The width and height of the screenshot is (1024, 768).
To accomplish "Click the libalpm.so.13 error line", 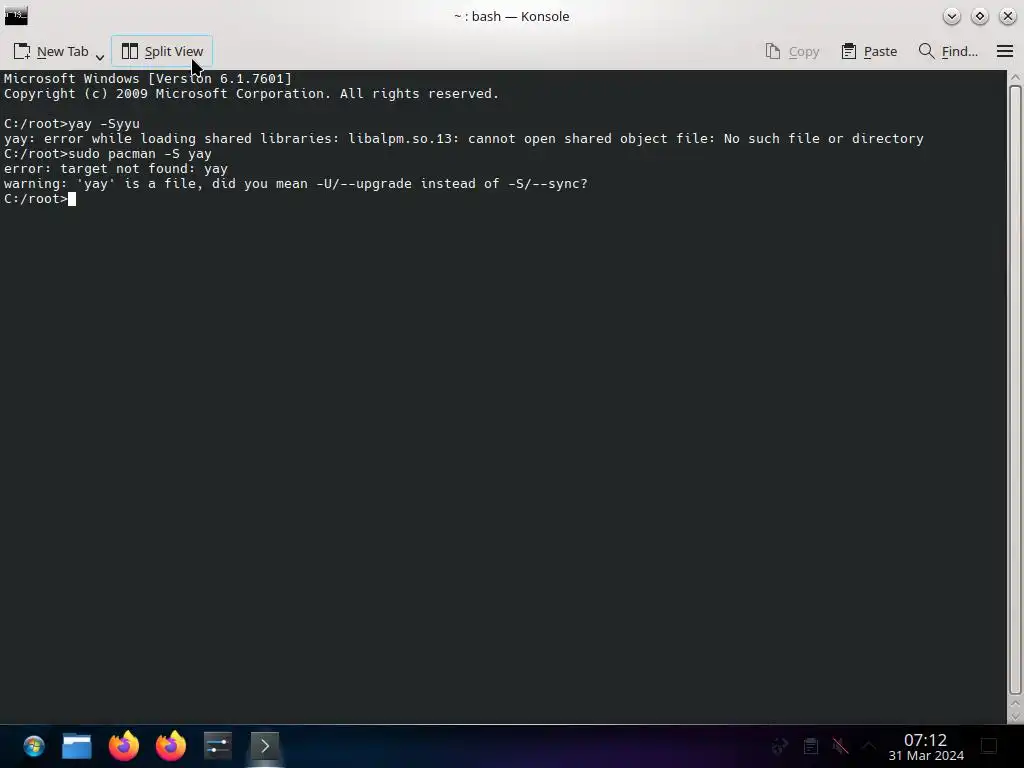I will tap(464, 138).
